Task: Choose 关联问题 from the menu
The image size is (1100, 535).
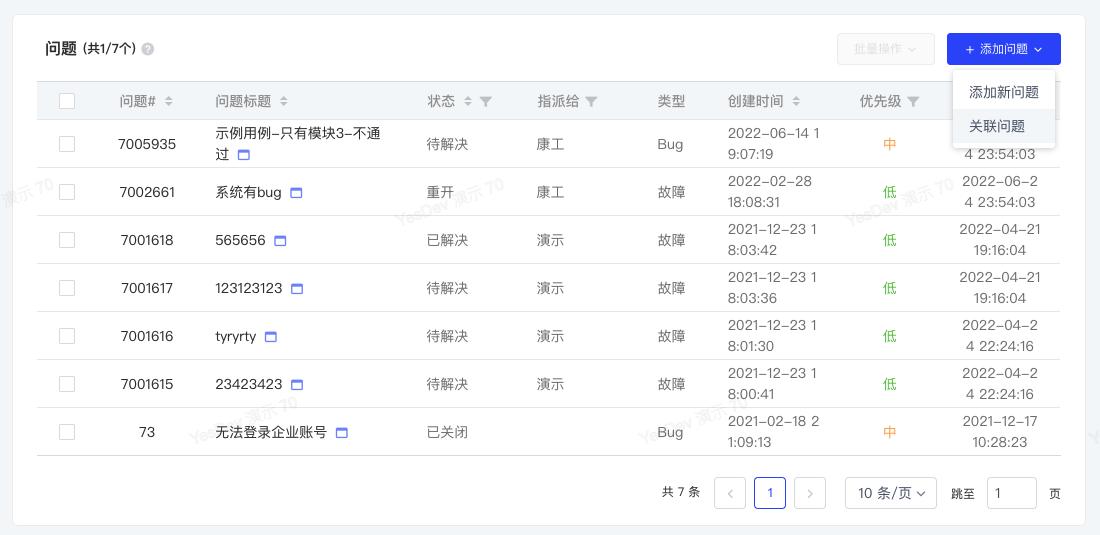Action: [1003, 126]
